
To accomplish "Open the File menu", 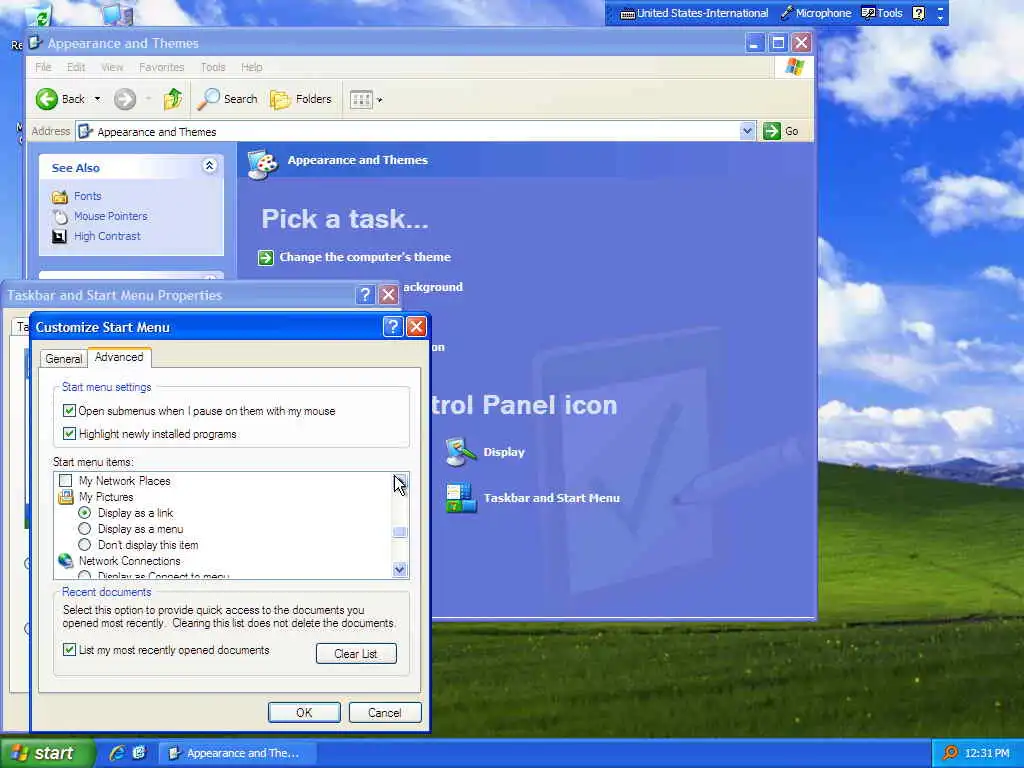I will pos(43,67).
